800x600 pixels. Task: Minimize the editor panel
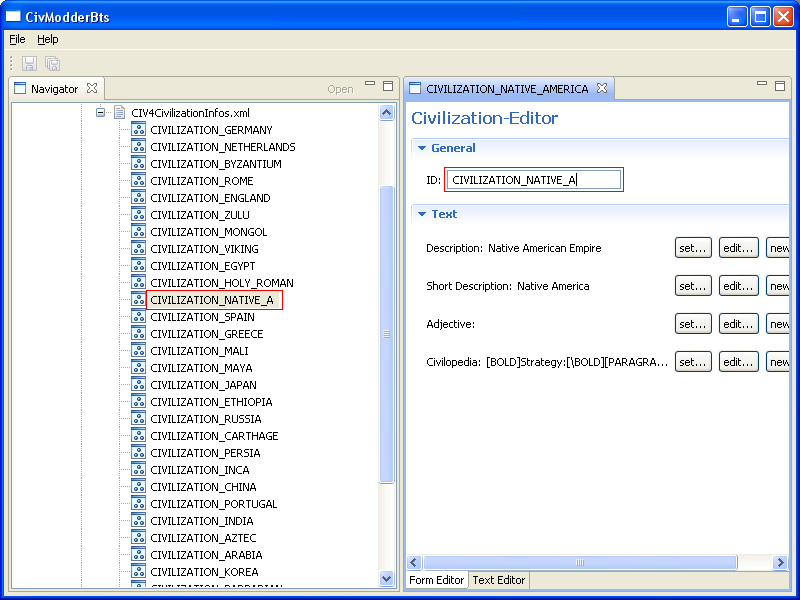[x=762, y=83]
